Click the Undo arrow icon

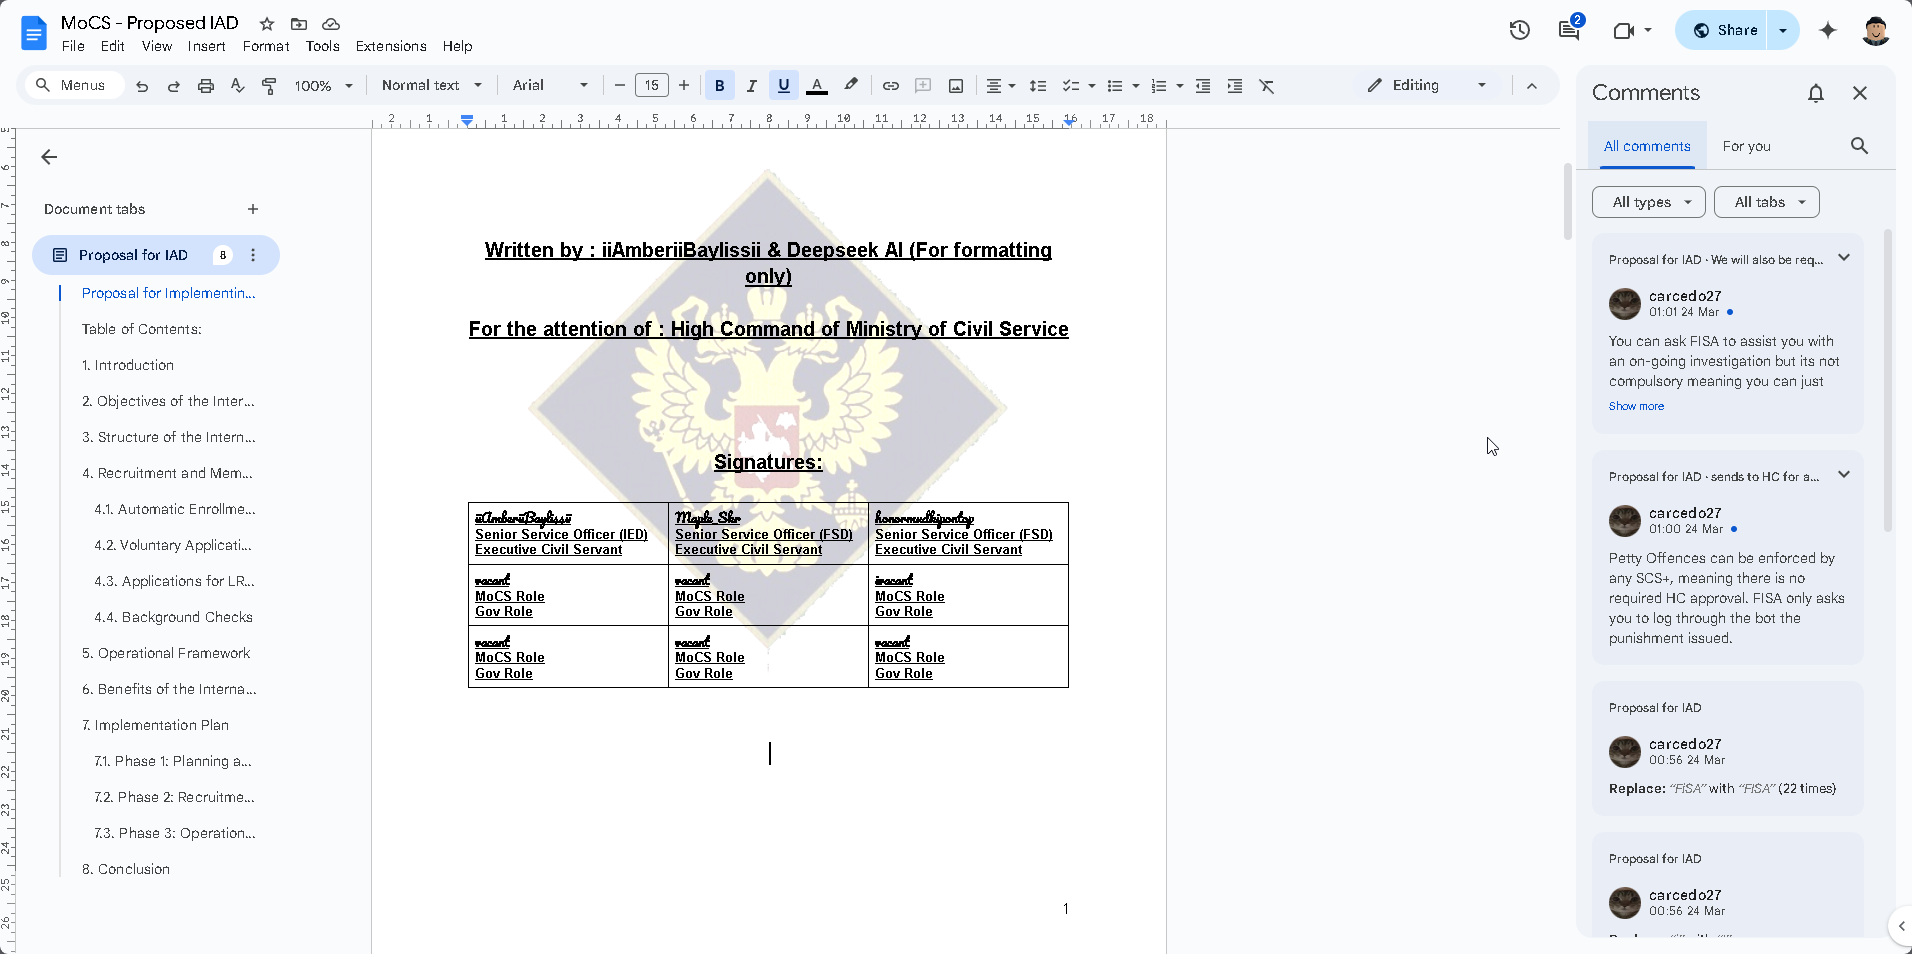click(x=142, y=86)
